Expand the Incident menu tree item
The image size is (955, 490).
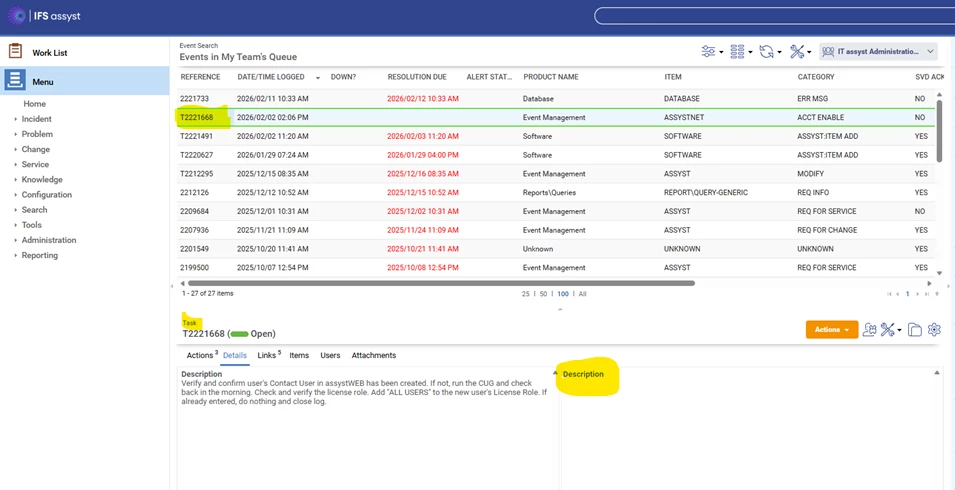pyautogui.click(x=37, y=119)
